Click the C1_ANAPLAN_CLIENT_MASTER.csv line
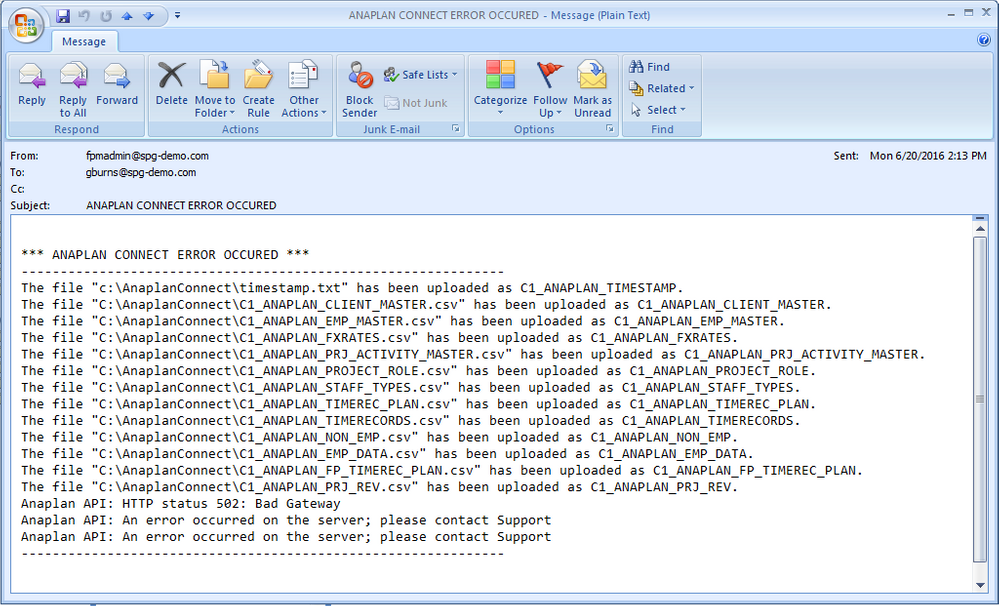This screenshot has width=999, height=606. 427,305
